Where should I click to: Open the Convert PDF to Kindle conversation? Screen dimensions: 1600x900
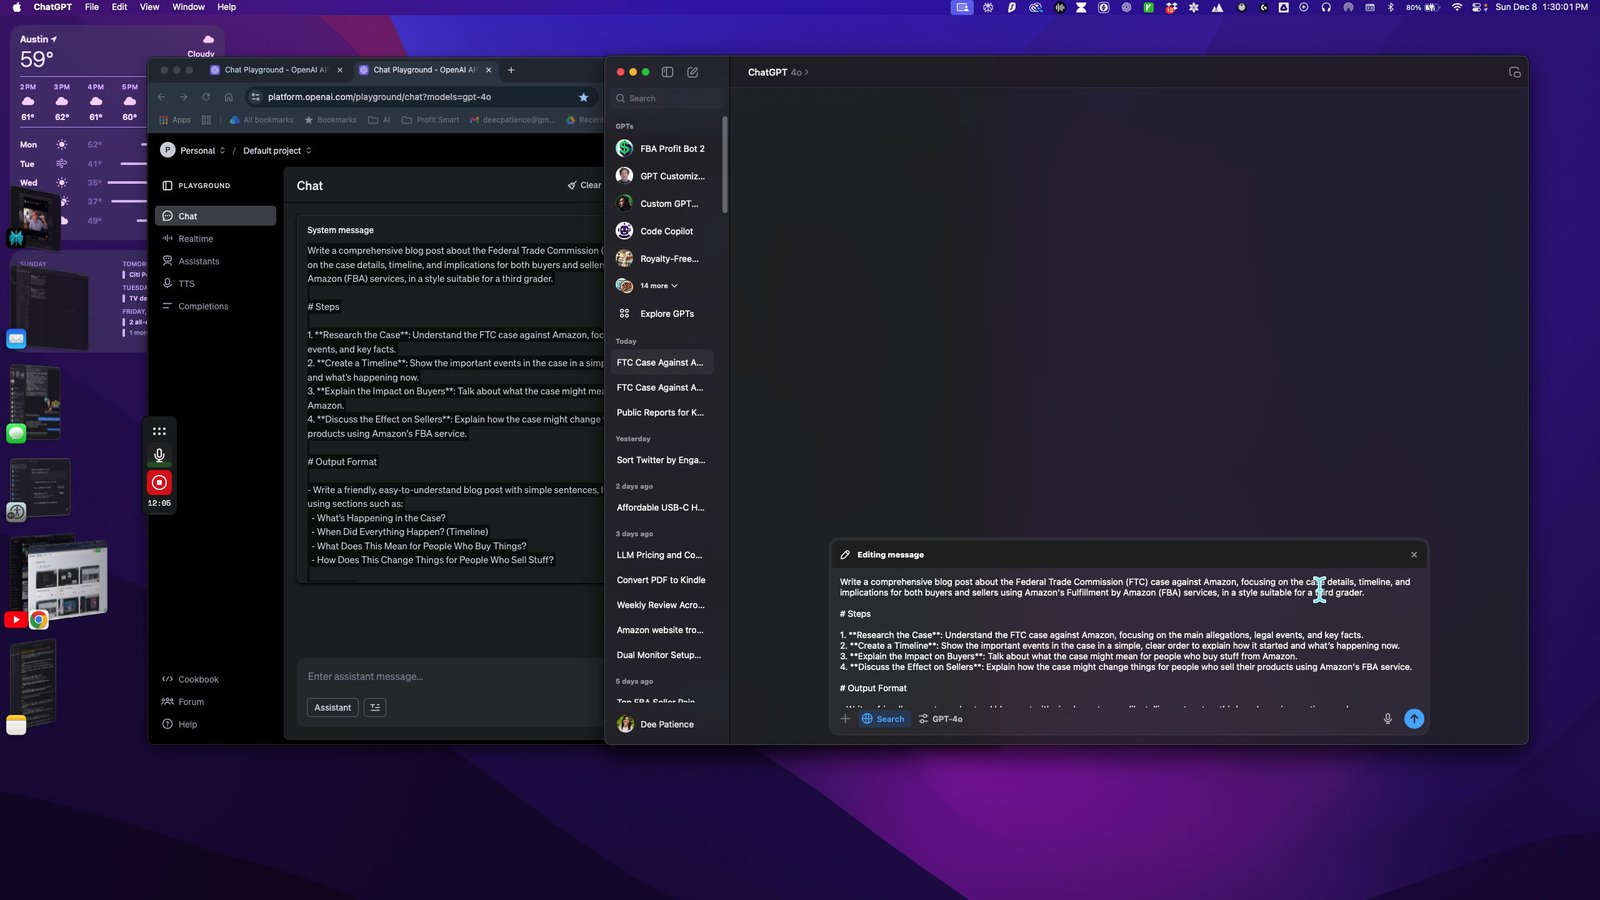(662, 580)
